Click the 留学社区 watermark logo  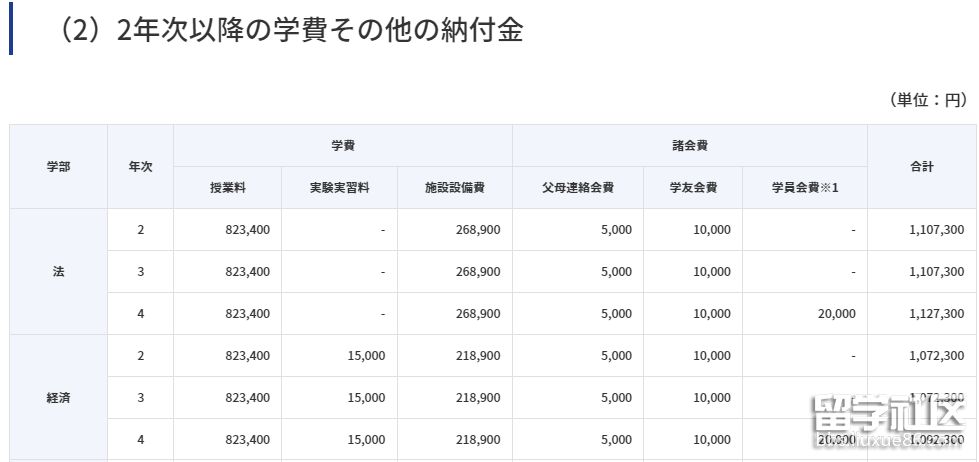click(890, 418)
